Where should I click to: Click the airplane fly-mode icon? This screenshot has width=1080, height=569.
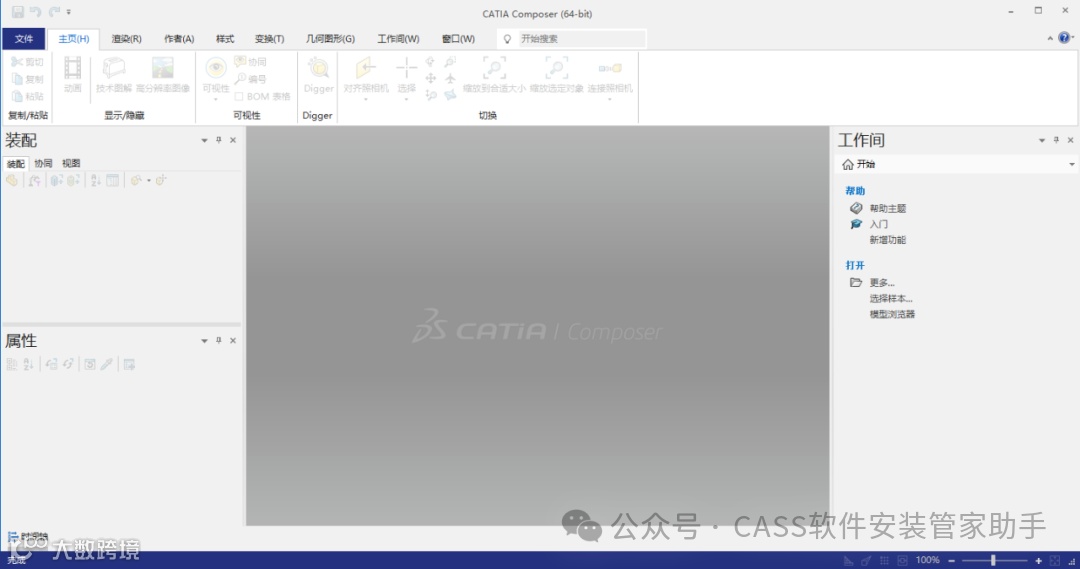pos(450,79)
